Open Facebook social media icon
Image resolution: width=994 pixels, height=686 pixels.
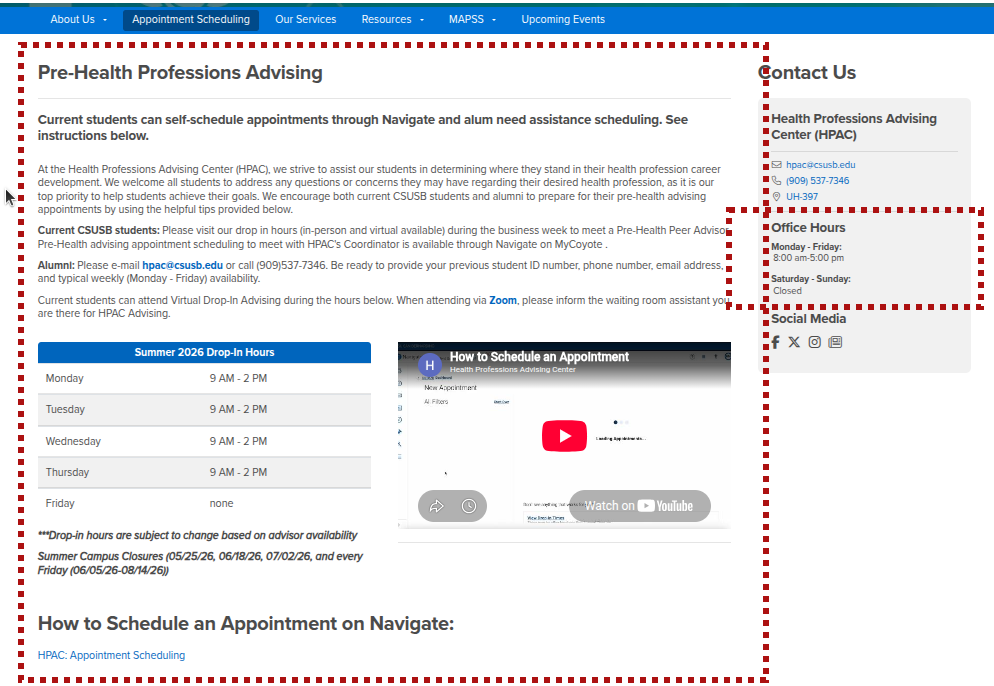pos(775,342)
